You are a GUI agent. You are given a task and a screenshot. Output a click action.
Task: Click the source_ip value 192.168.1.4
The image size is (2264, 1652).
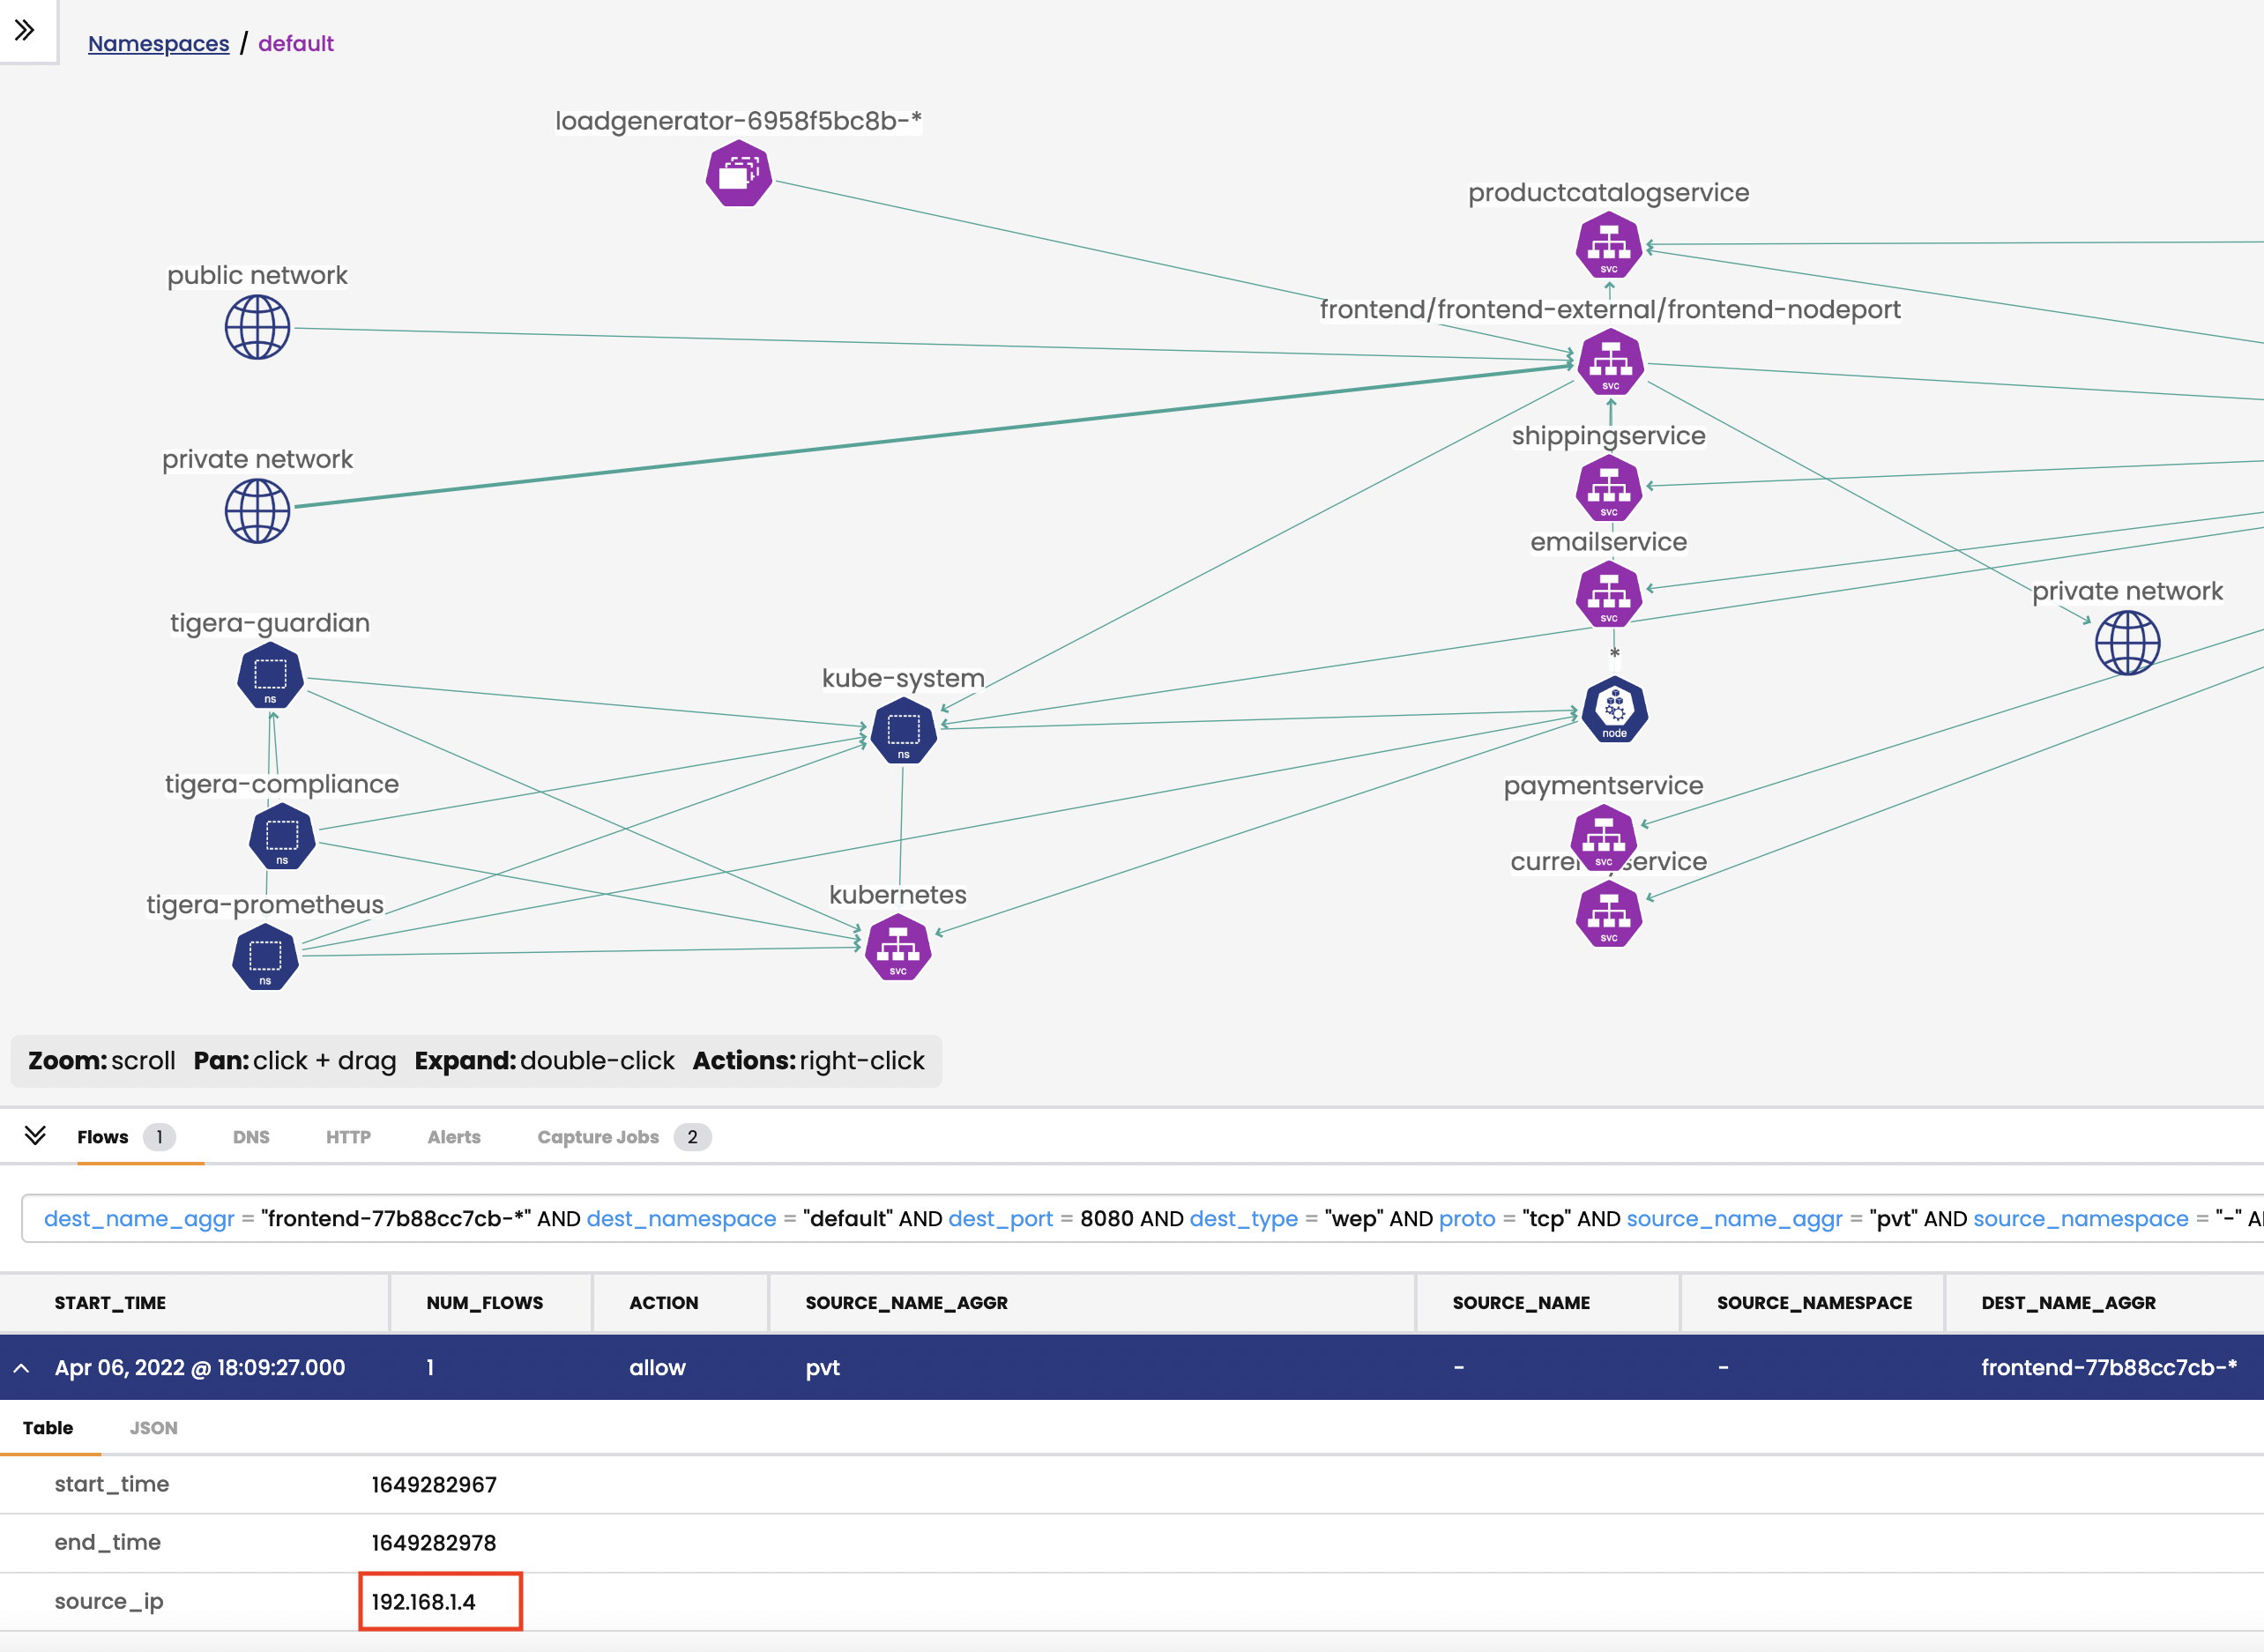point(424,1602)
